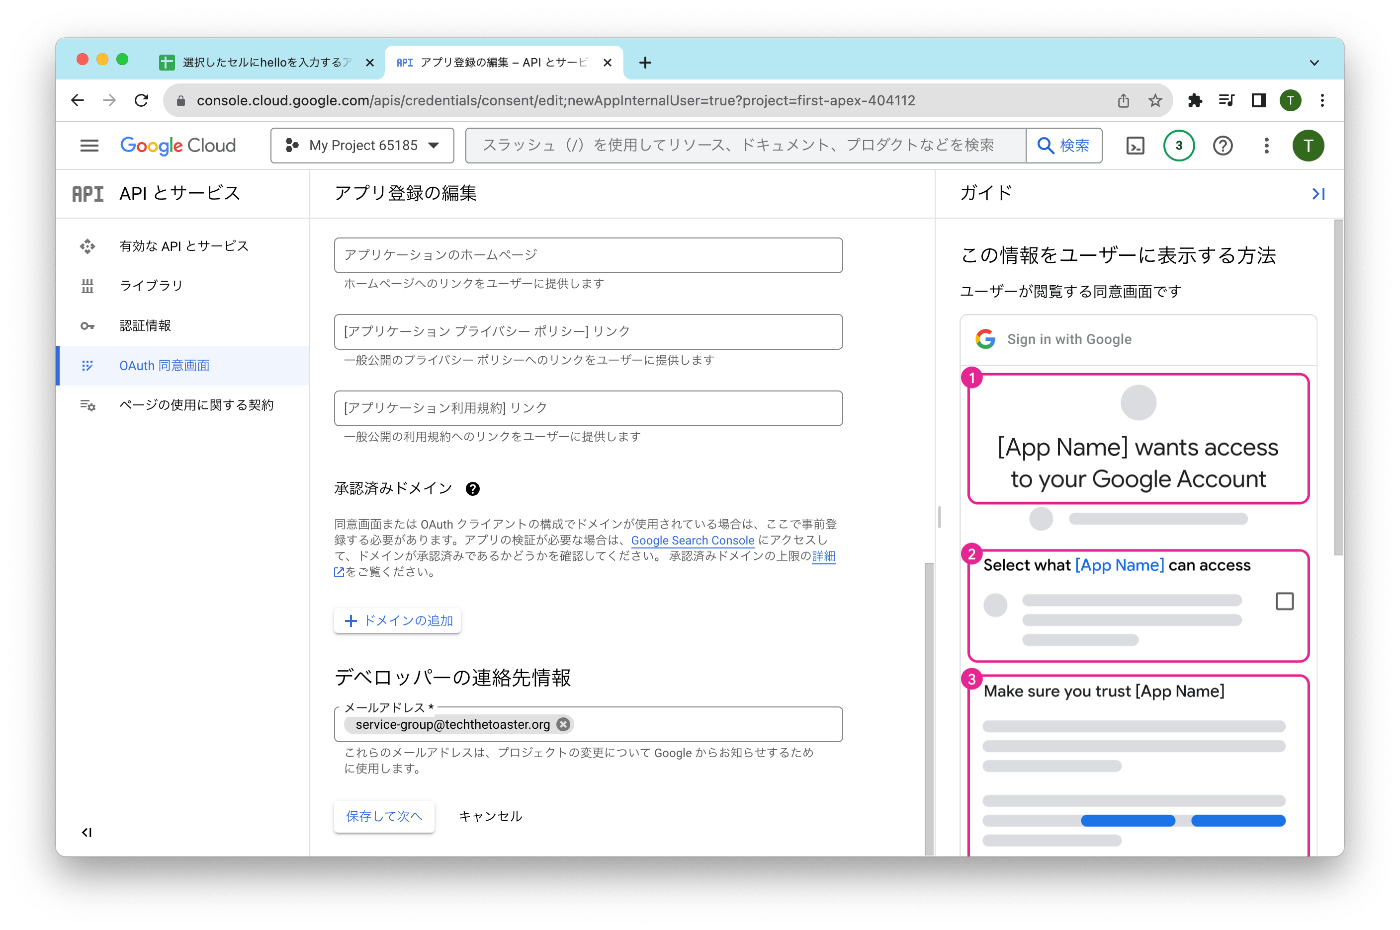
Task: Click the resource search input field
Action: point(746,146)
